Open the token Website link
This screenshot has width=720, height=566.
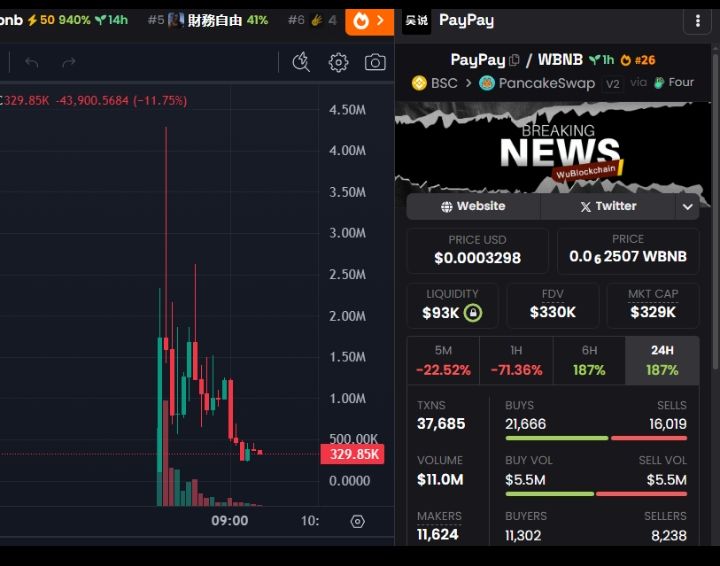click(x=473, y=207)
